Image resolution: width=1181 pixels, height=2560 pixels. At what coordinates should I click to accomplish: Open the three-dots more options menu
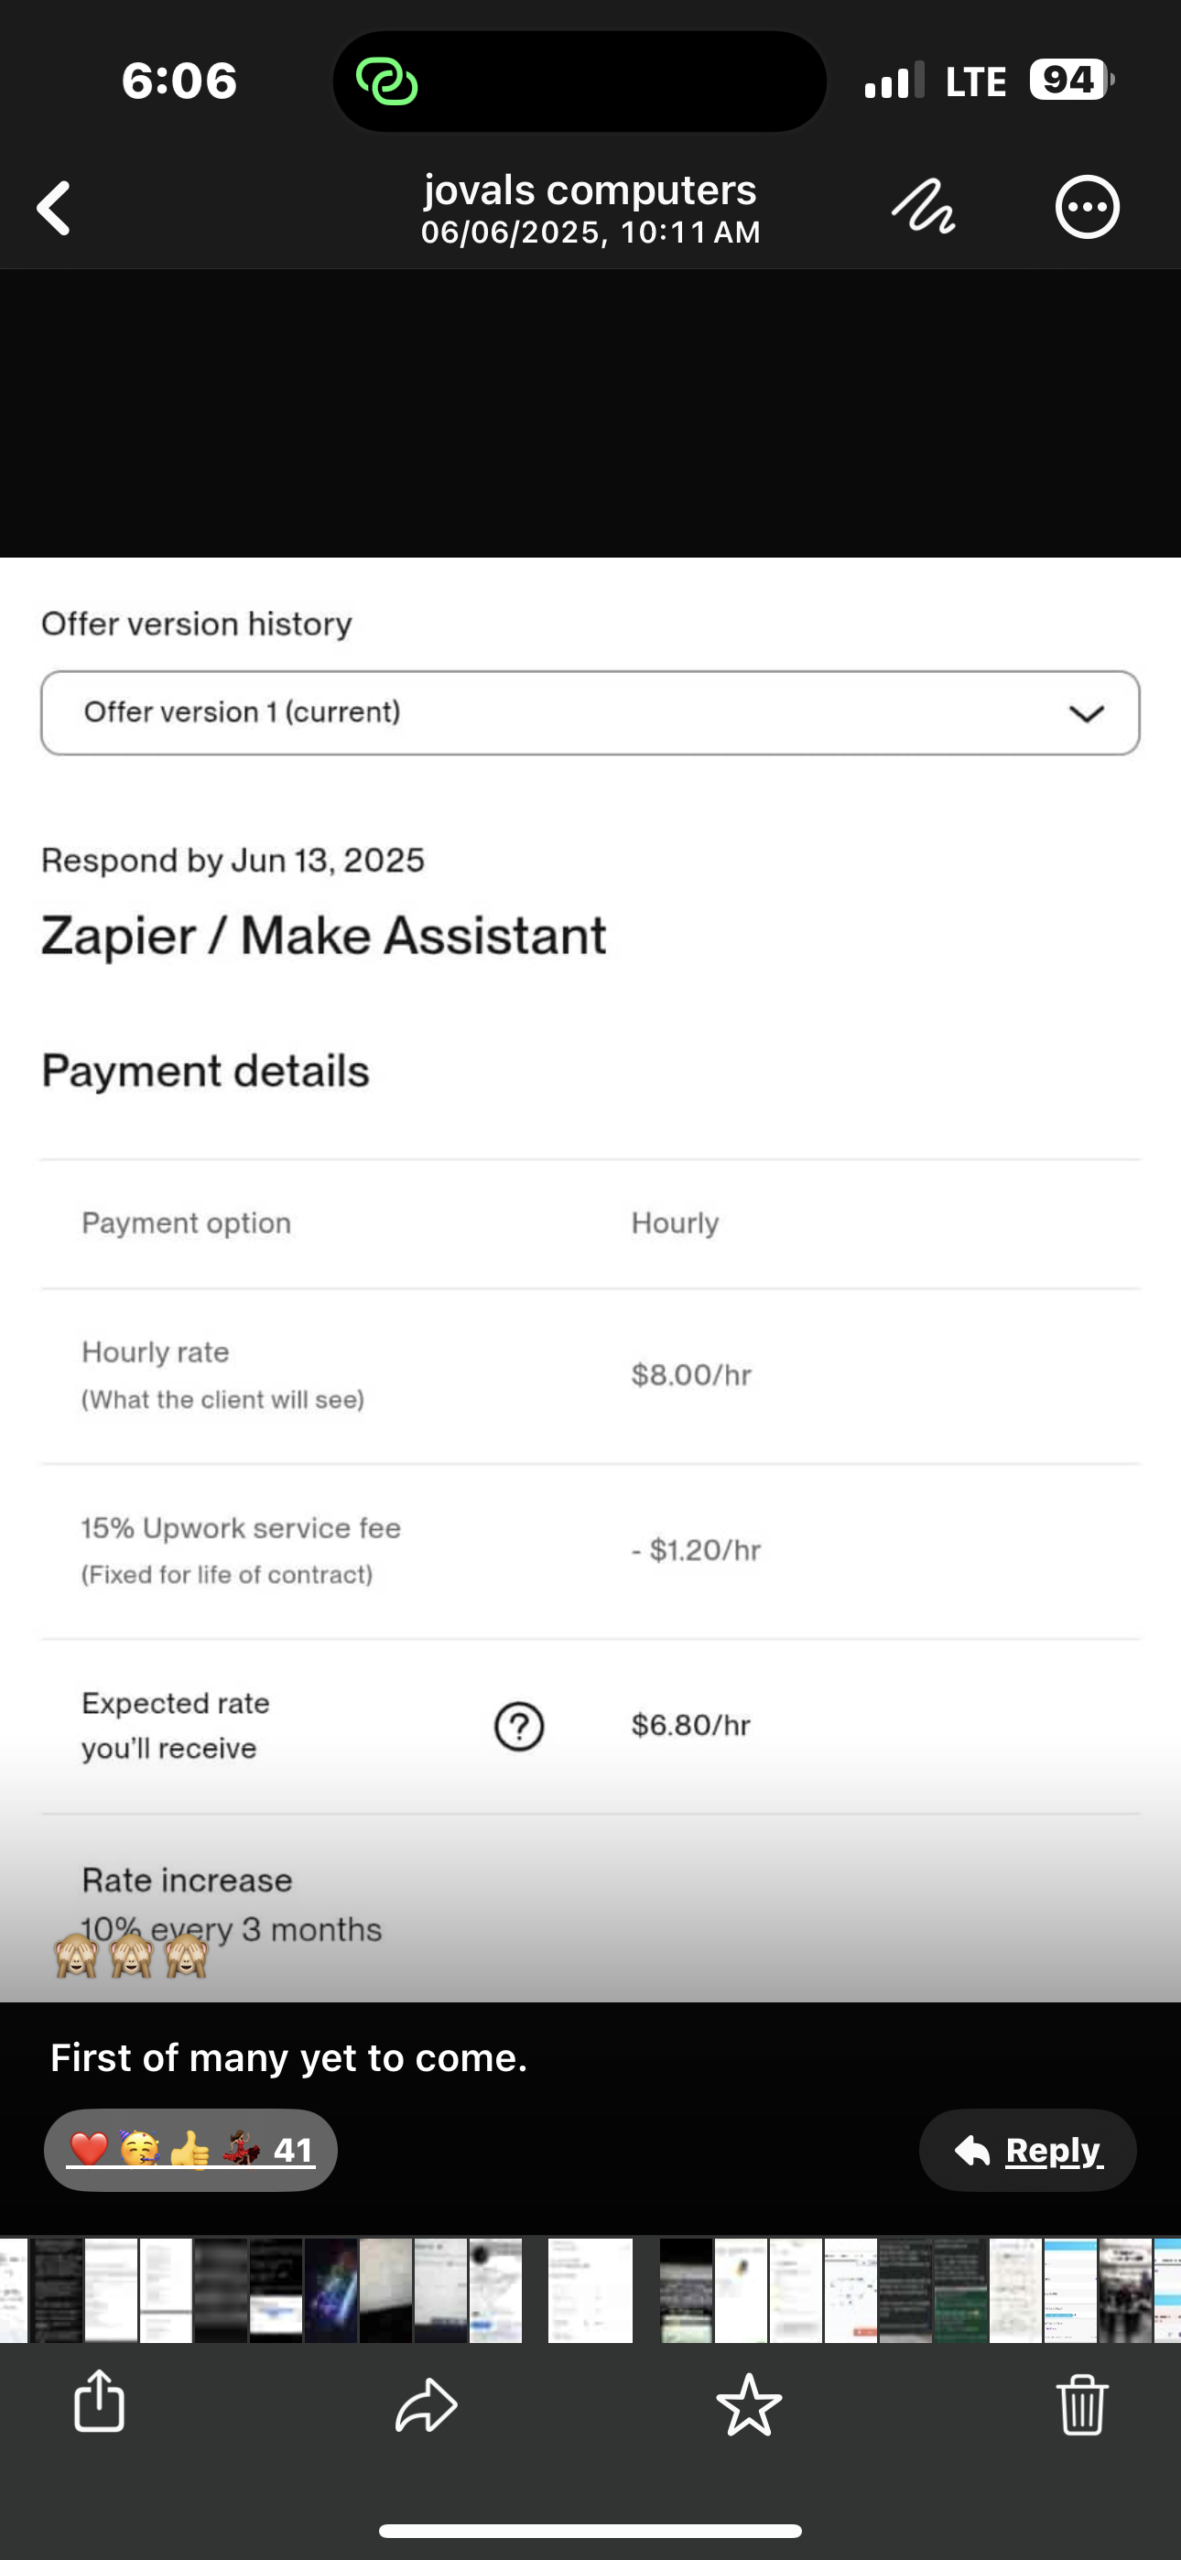[1087, 207]
